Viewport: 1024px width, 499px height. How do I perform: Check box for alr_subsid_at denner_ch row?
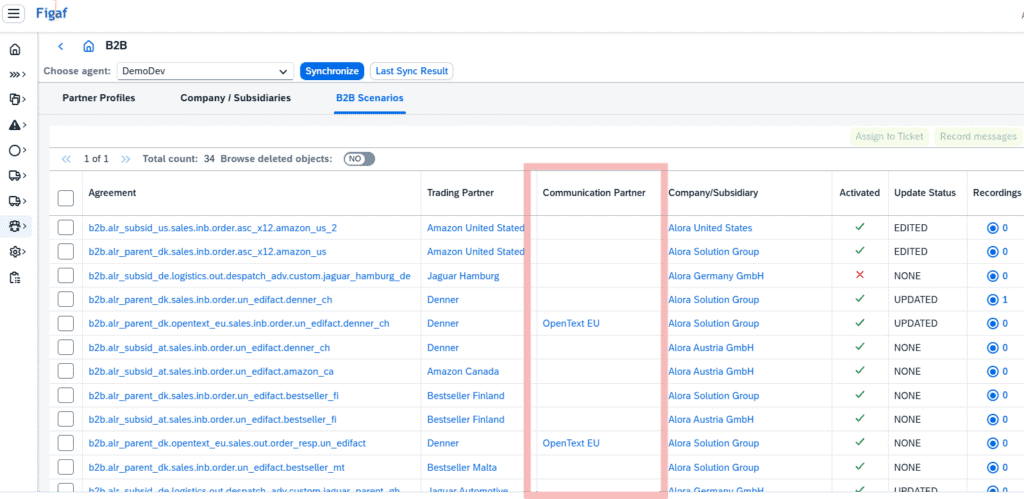65,347
